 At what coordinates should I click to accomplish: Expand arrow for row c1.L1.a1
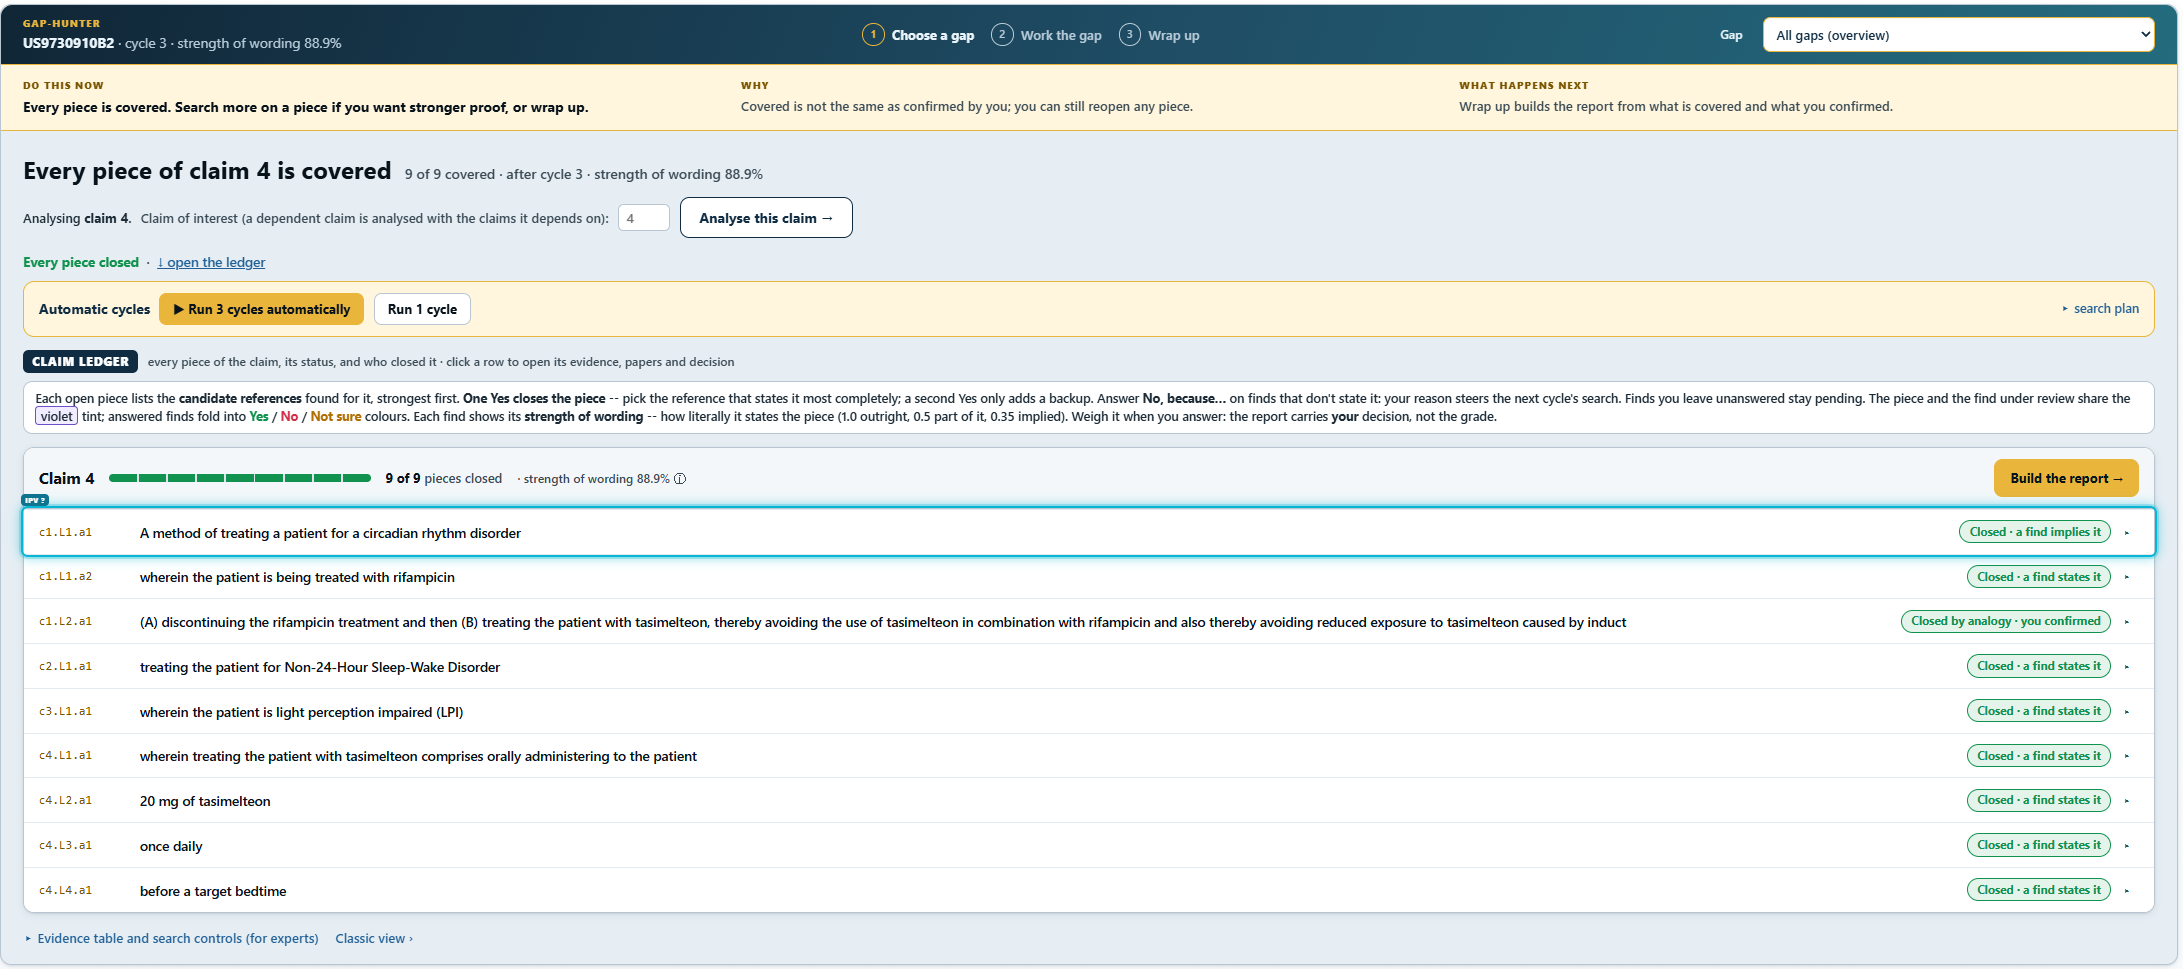point(2127,533)
